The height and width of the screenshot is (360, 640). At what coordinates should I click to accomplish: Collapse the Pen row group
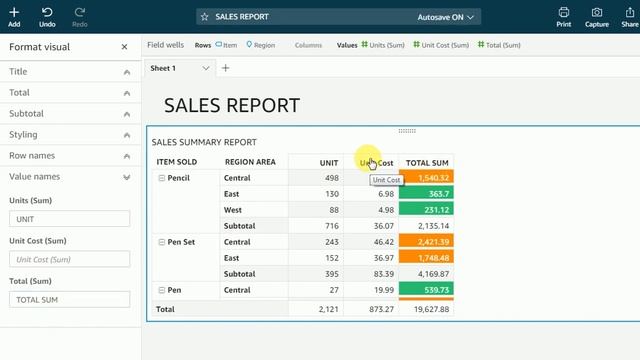pyautogui.click(x=162, y=290)
